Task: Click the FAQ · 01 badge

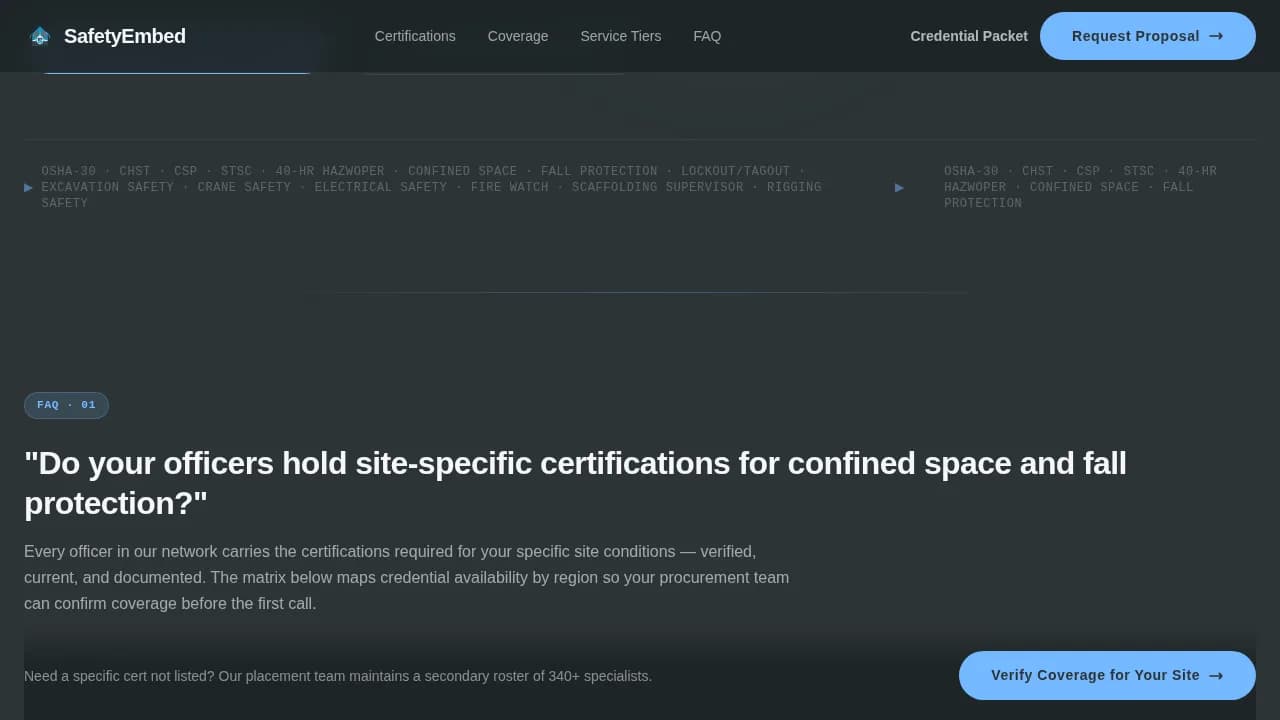Action: [66, 405]
